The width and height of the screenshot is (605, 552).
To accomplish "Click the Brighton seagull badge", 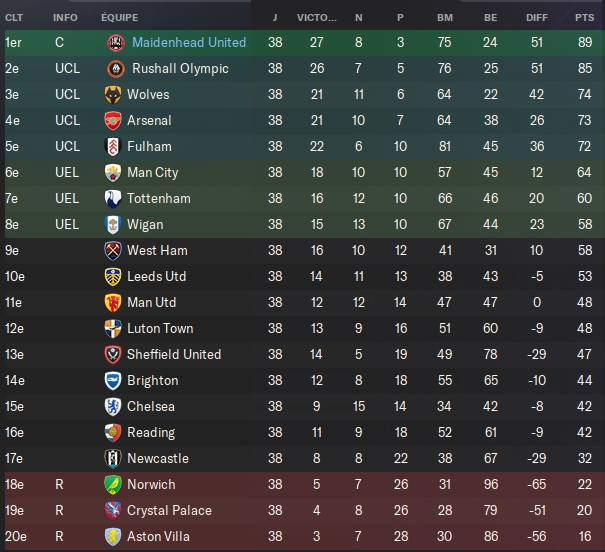I will pos(113,381).
